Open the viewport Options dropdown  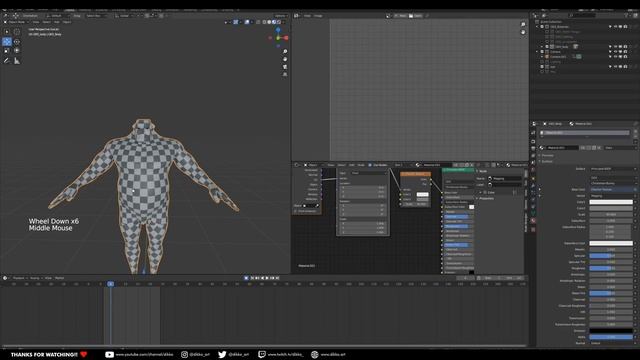click(x=281, y=16)
